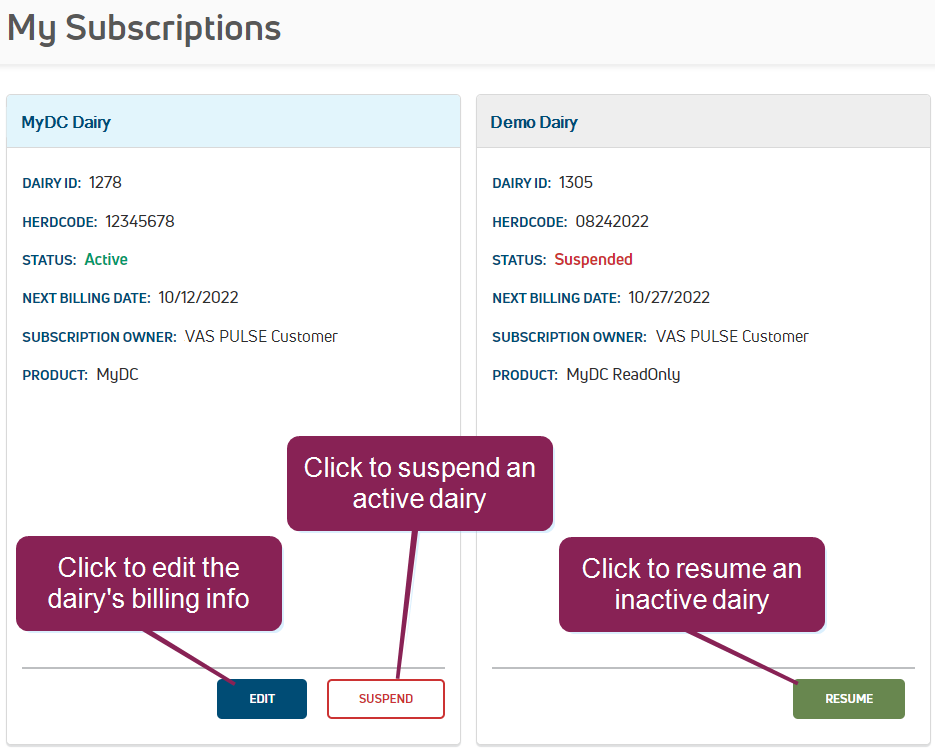Click the green RESUME button

849,699
